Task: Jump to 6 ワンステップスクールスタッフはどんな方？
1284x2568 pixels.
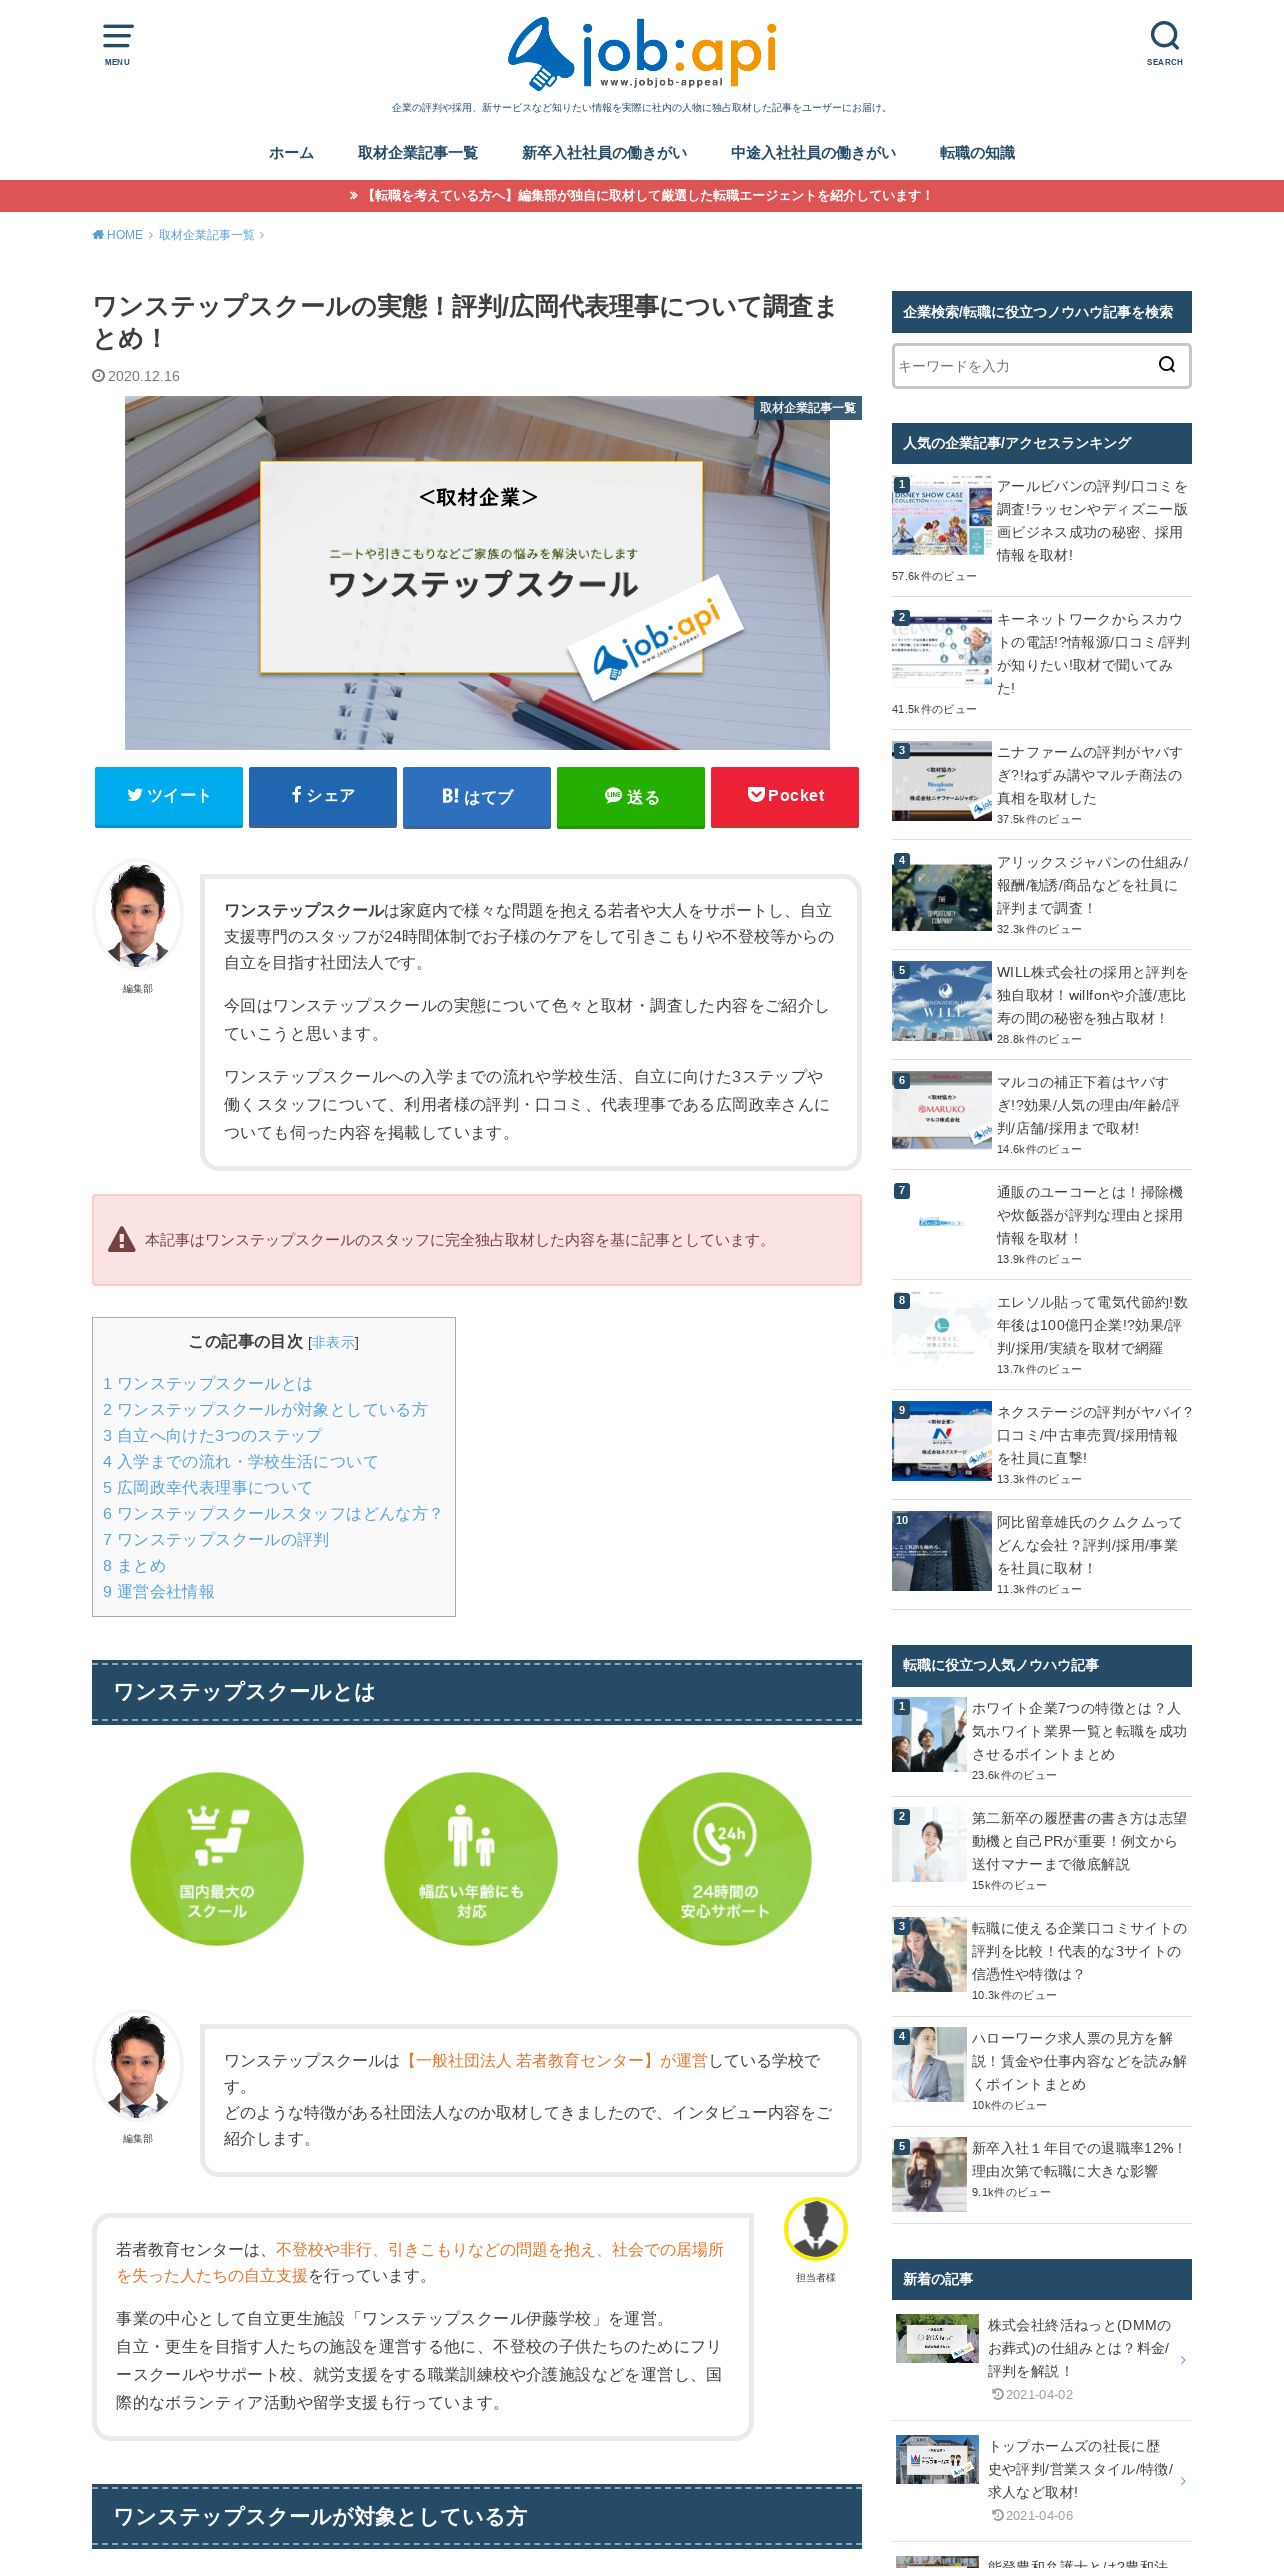Action: (273, 1513)
